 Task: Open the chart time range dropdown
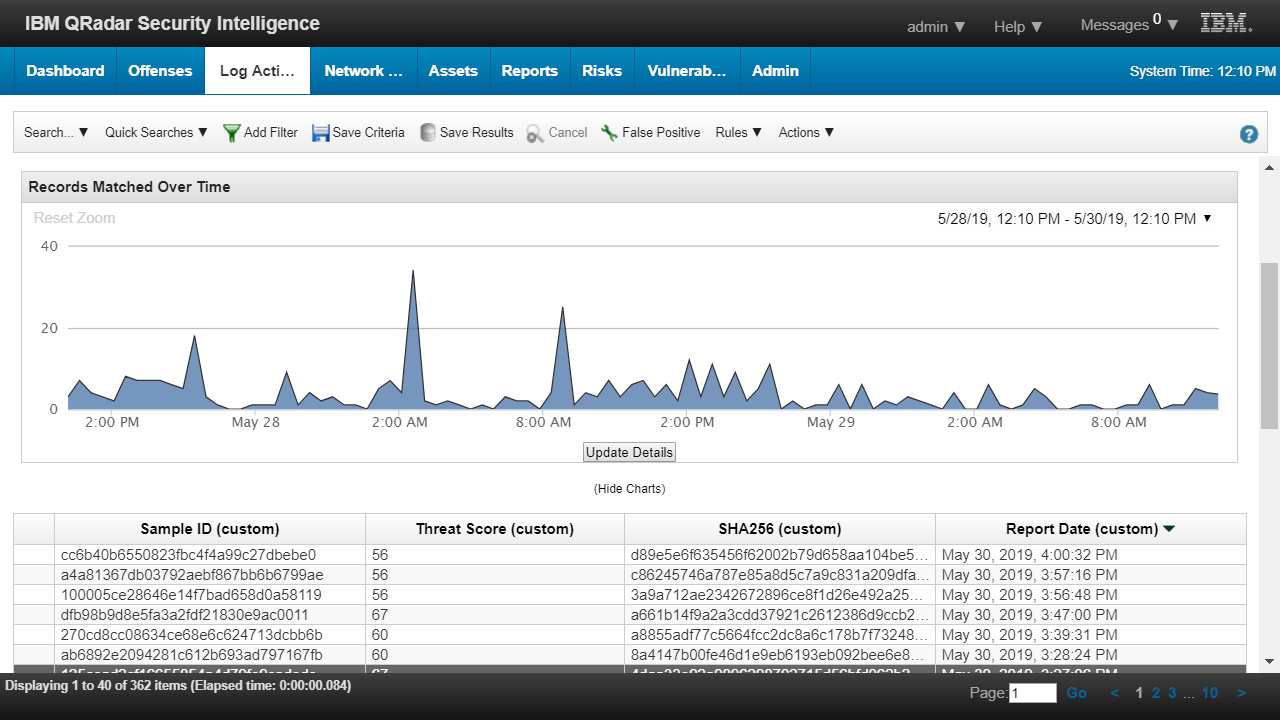pyautogui.click(x=1207, y=218)
